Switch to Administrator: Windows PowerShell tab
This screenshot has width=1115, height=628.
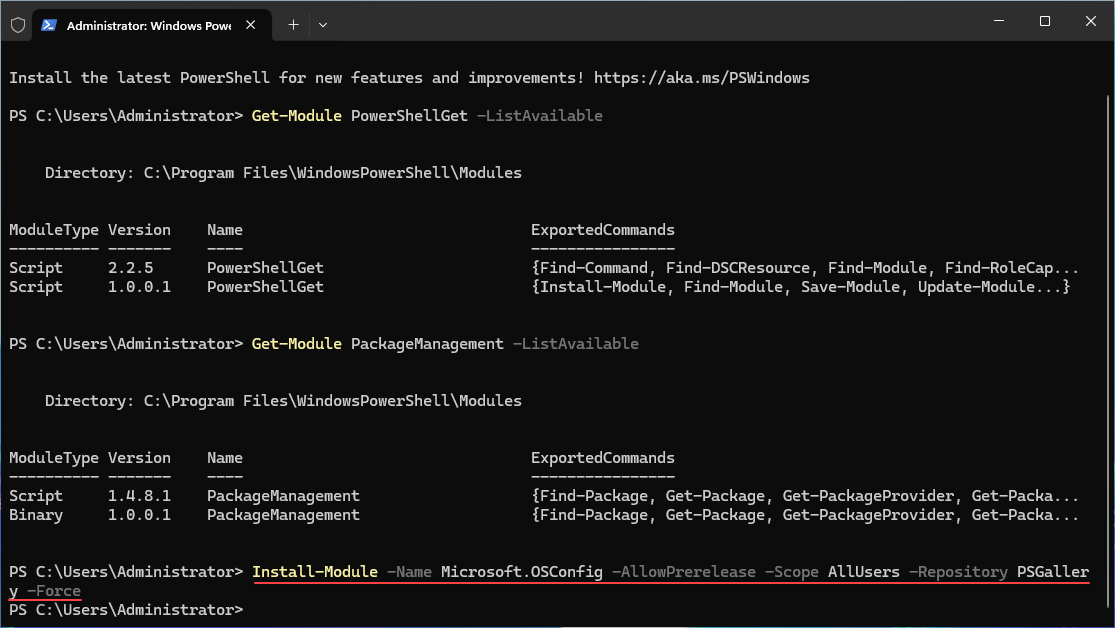(x=148, y=25)
